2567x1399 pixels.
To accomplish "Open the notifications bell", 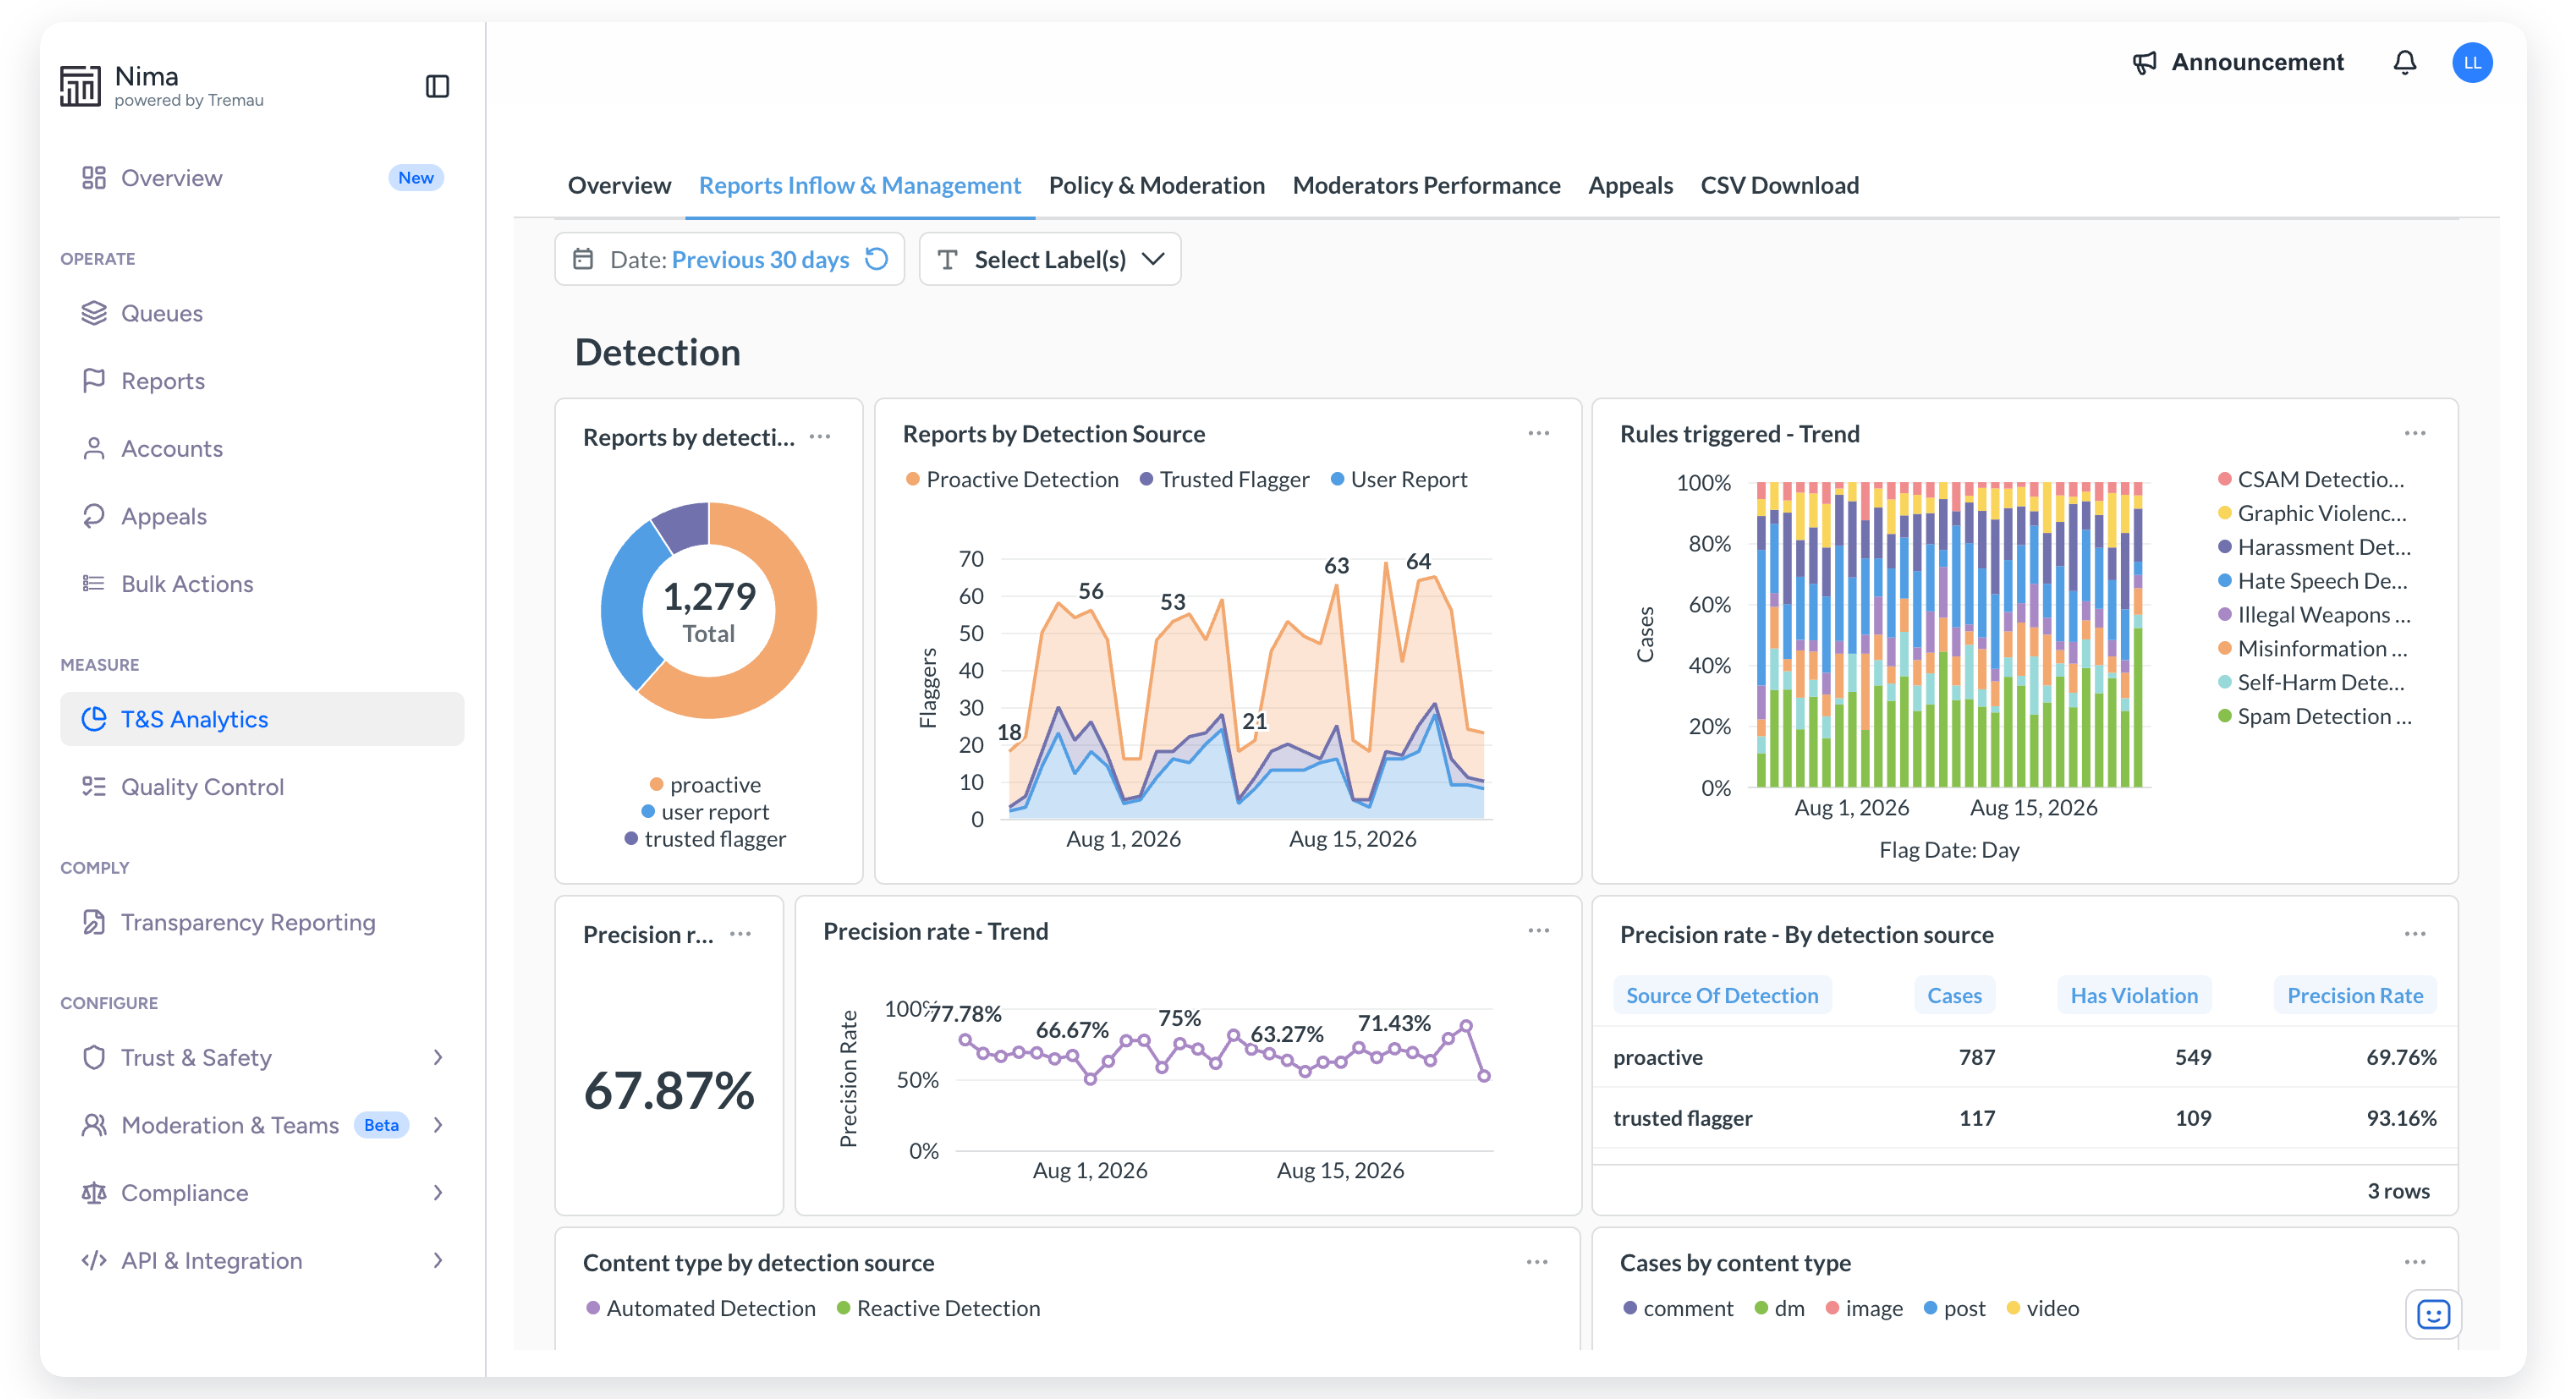I will click(2404, 62).
